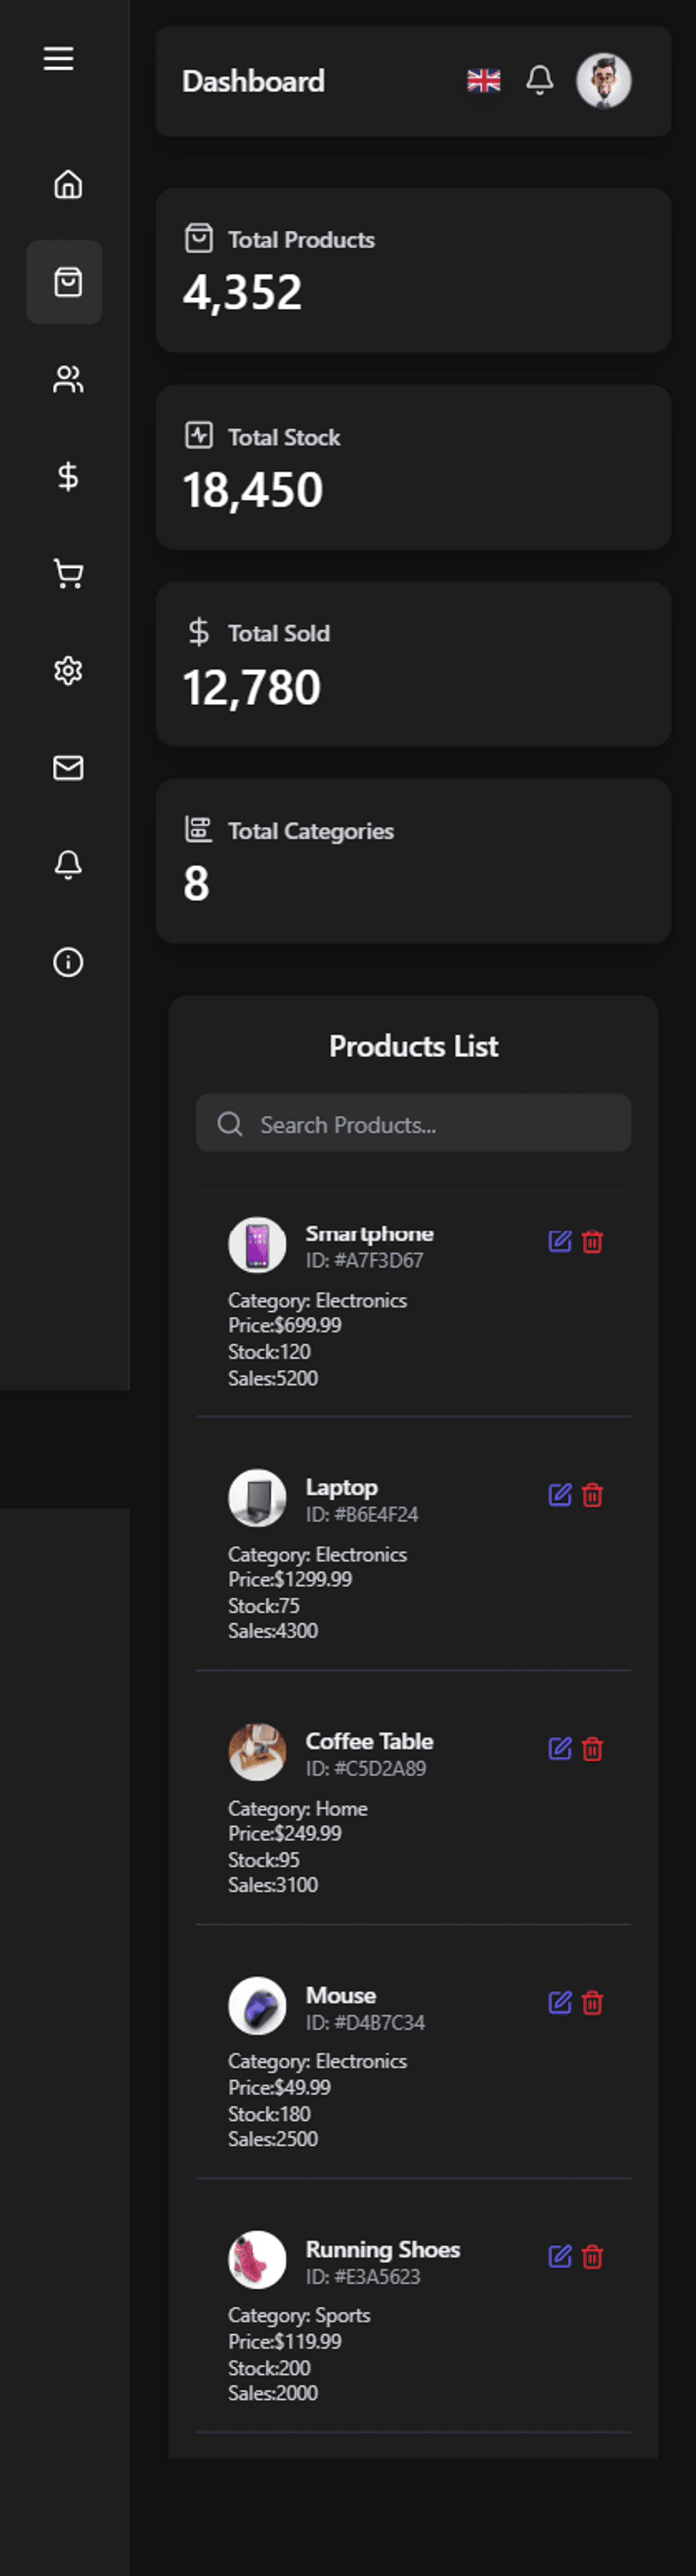Viewport: 696px width, 2576px height.
Task: Open the Users page icon
Action: point(67,379)
